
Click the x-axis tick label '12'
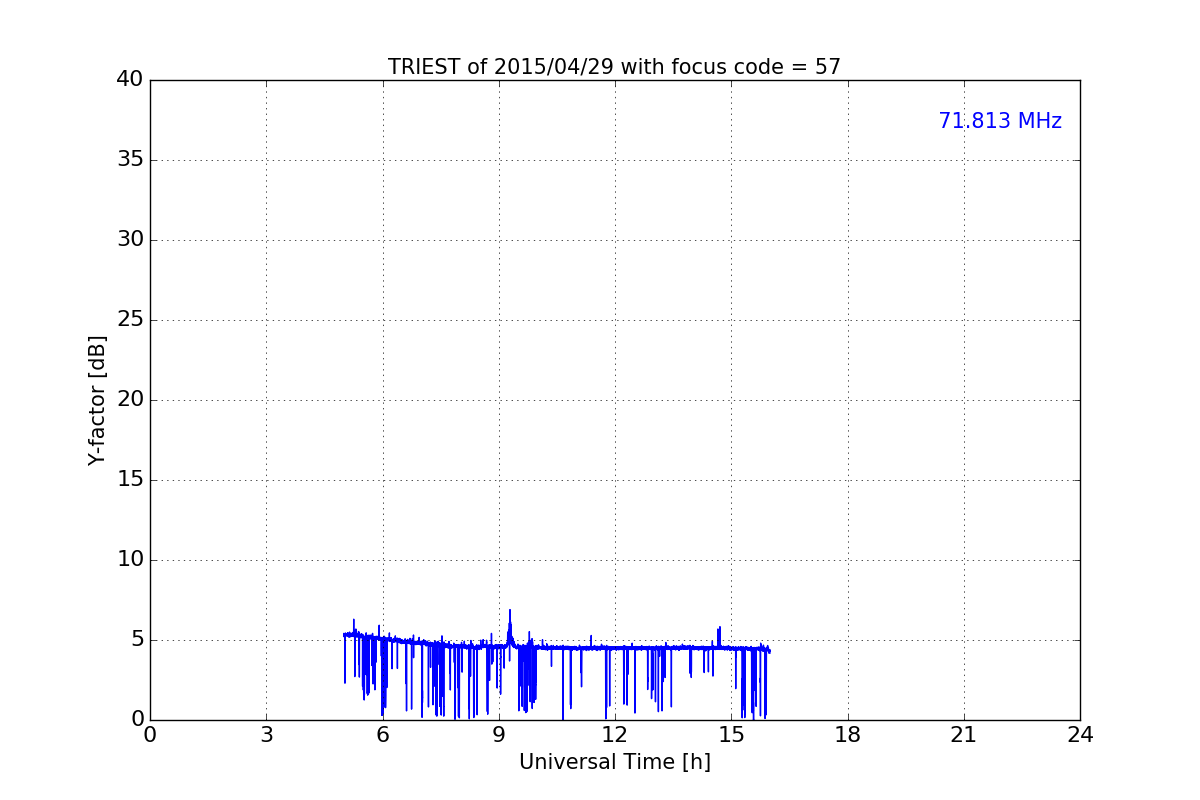615,735
